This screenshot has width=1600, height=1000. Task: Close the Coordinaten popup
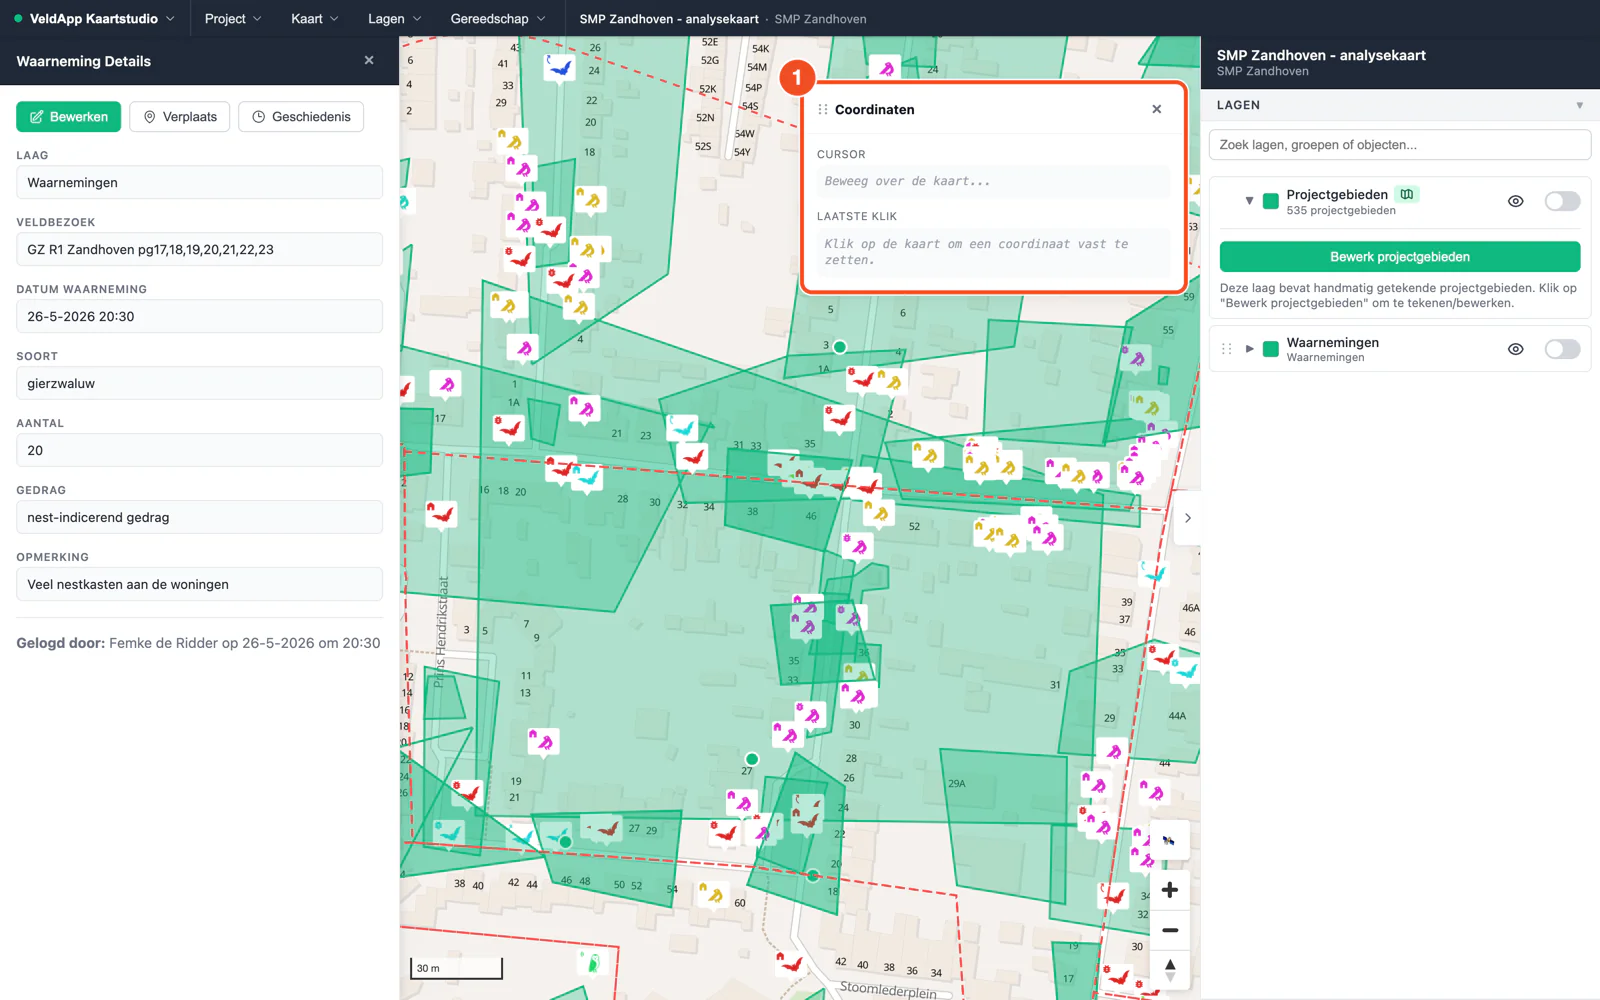point(1157,109)
